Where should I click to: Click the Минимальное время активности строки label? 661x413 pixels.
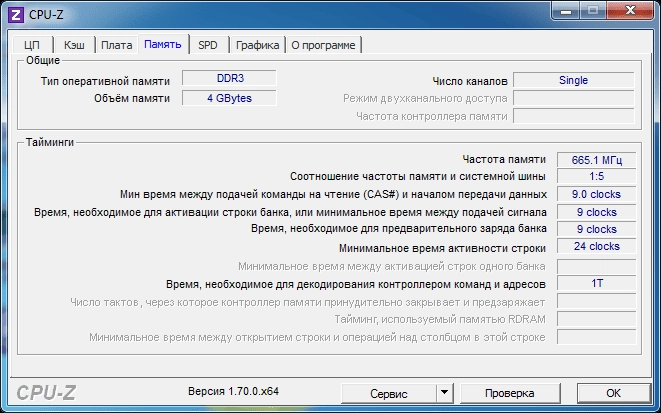pyautogui.click(x=442, y=248)
